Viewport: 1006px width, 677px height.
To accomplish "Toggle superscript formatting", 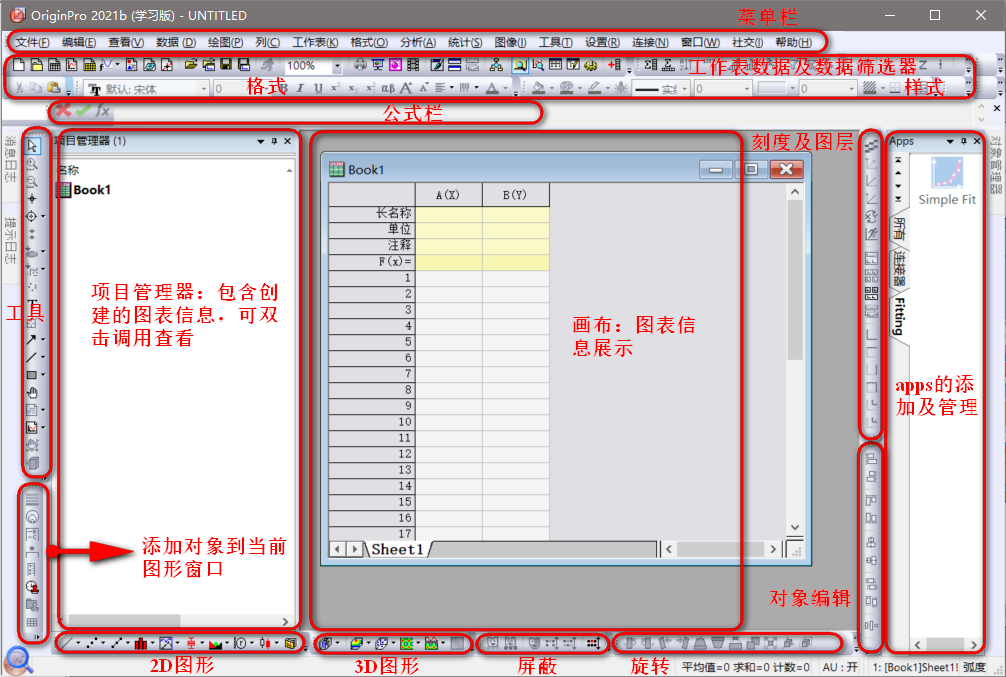I will coord(336,88).
